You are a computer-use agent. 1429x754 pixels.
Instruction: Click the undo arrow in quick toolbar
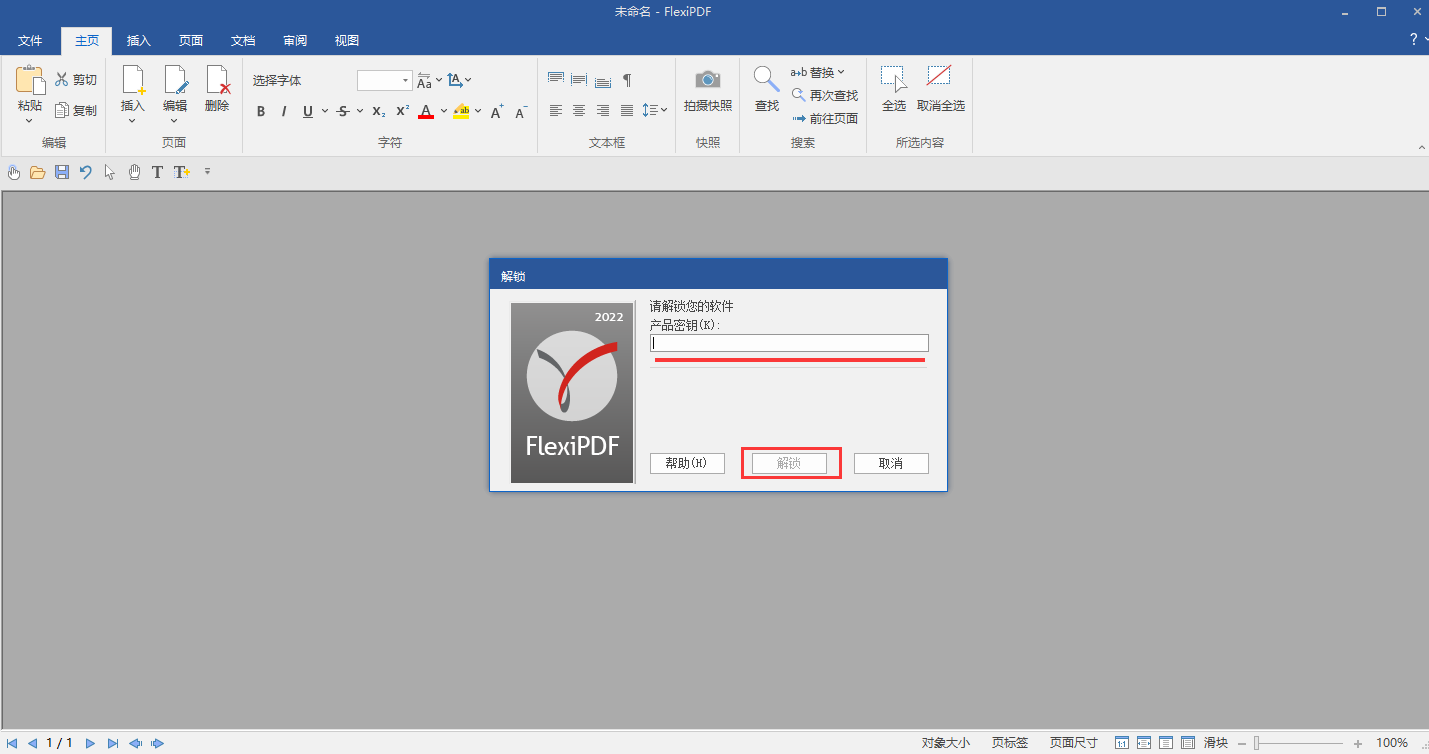pos(86,172)
